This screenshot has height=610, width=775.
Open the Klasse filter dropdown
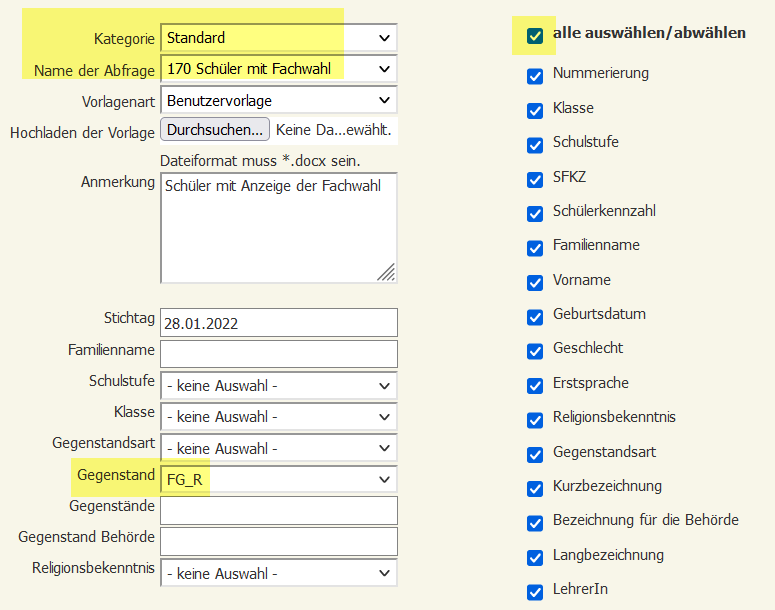pyautogui.click(x=279, y=417)
